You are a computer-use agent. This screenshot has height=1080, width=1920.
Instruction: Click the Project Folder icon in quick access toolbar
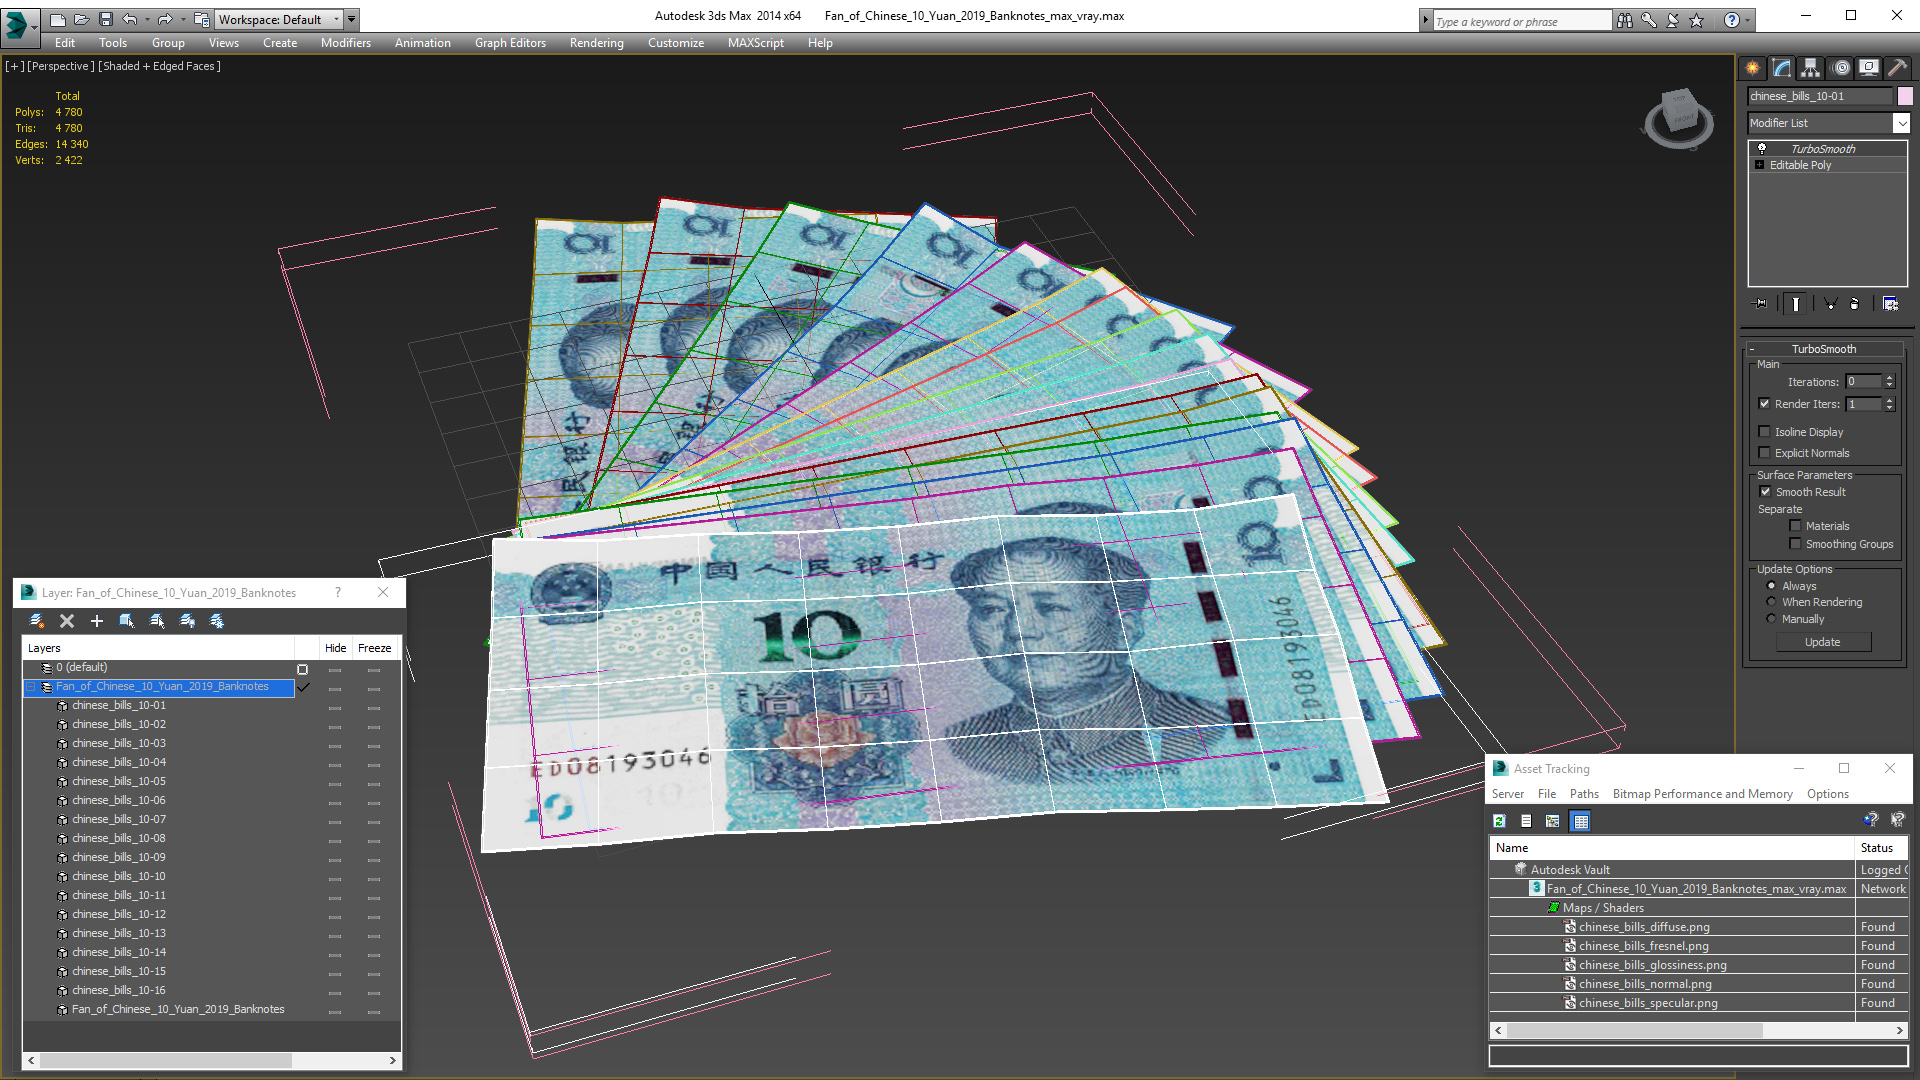(x=201, y=19)
